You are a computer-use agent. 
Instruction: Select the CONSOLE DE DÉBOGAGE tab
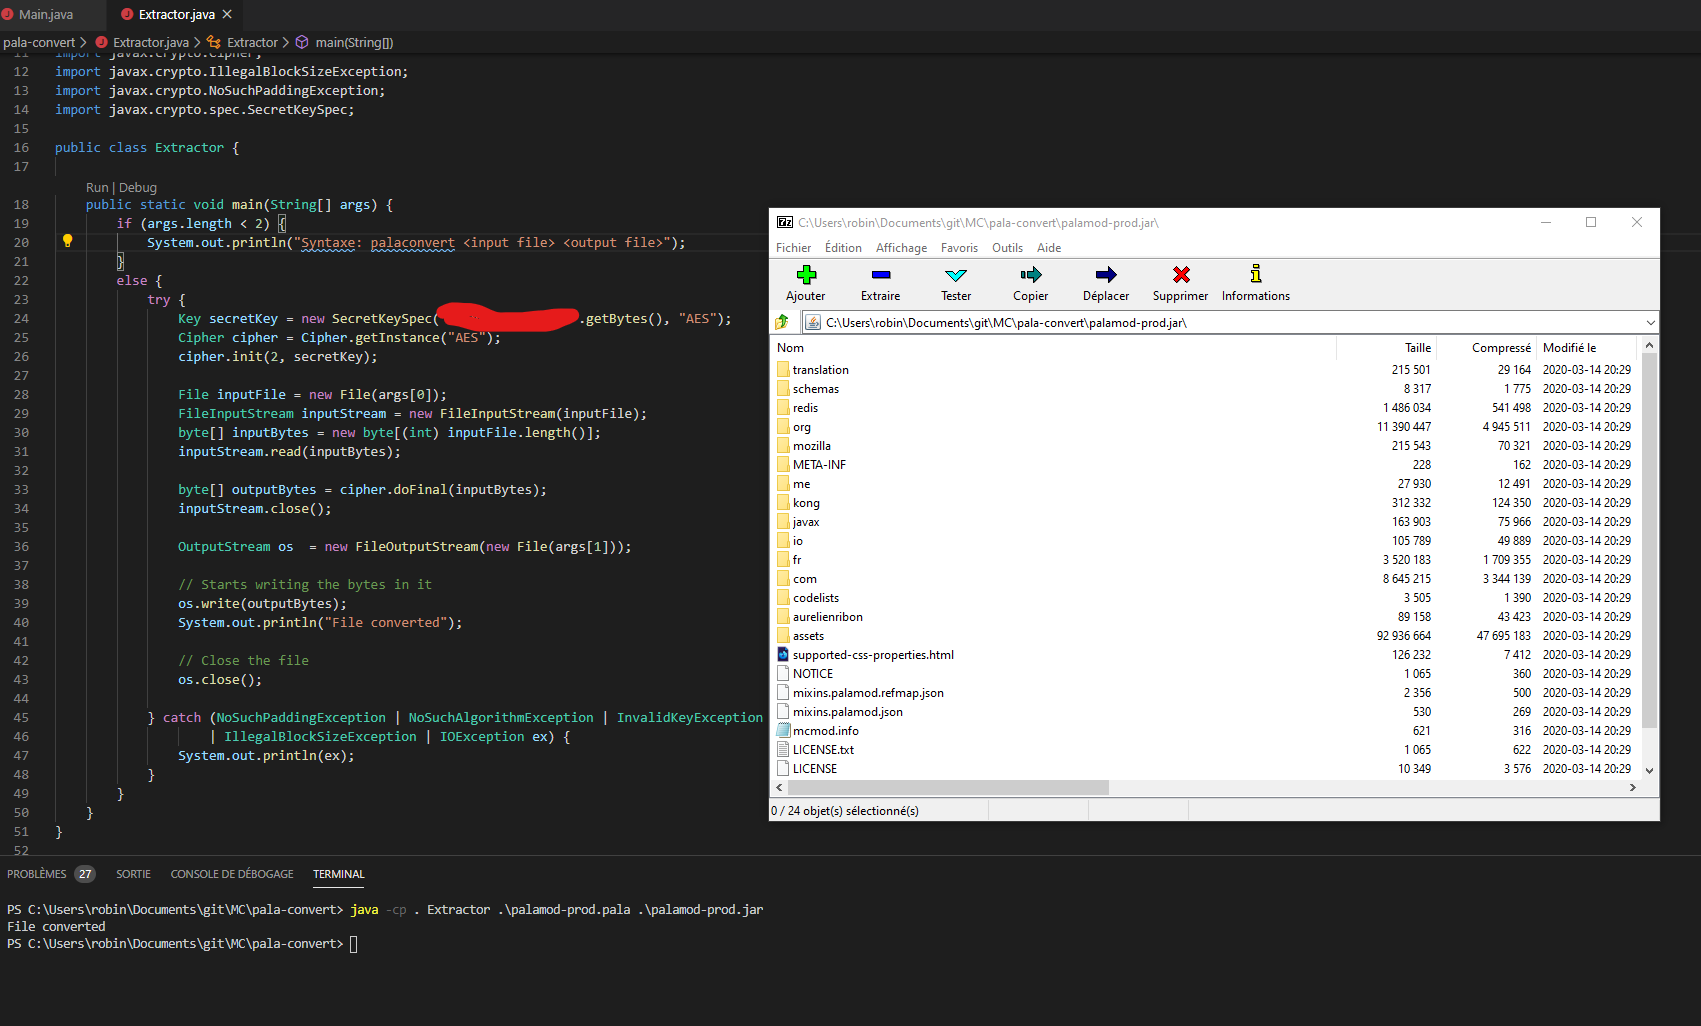tap(232, 874)
